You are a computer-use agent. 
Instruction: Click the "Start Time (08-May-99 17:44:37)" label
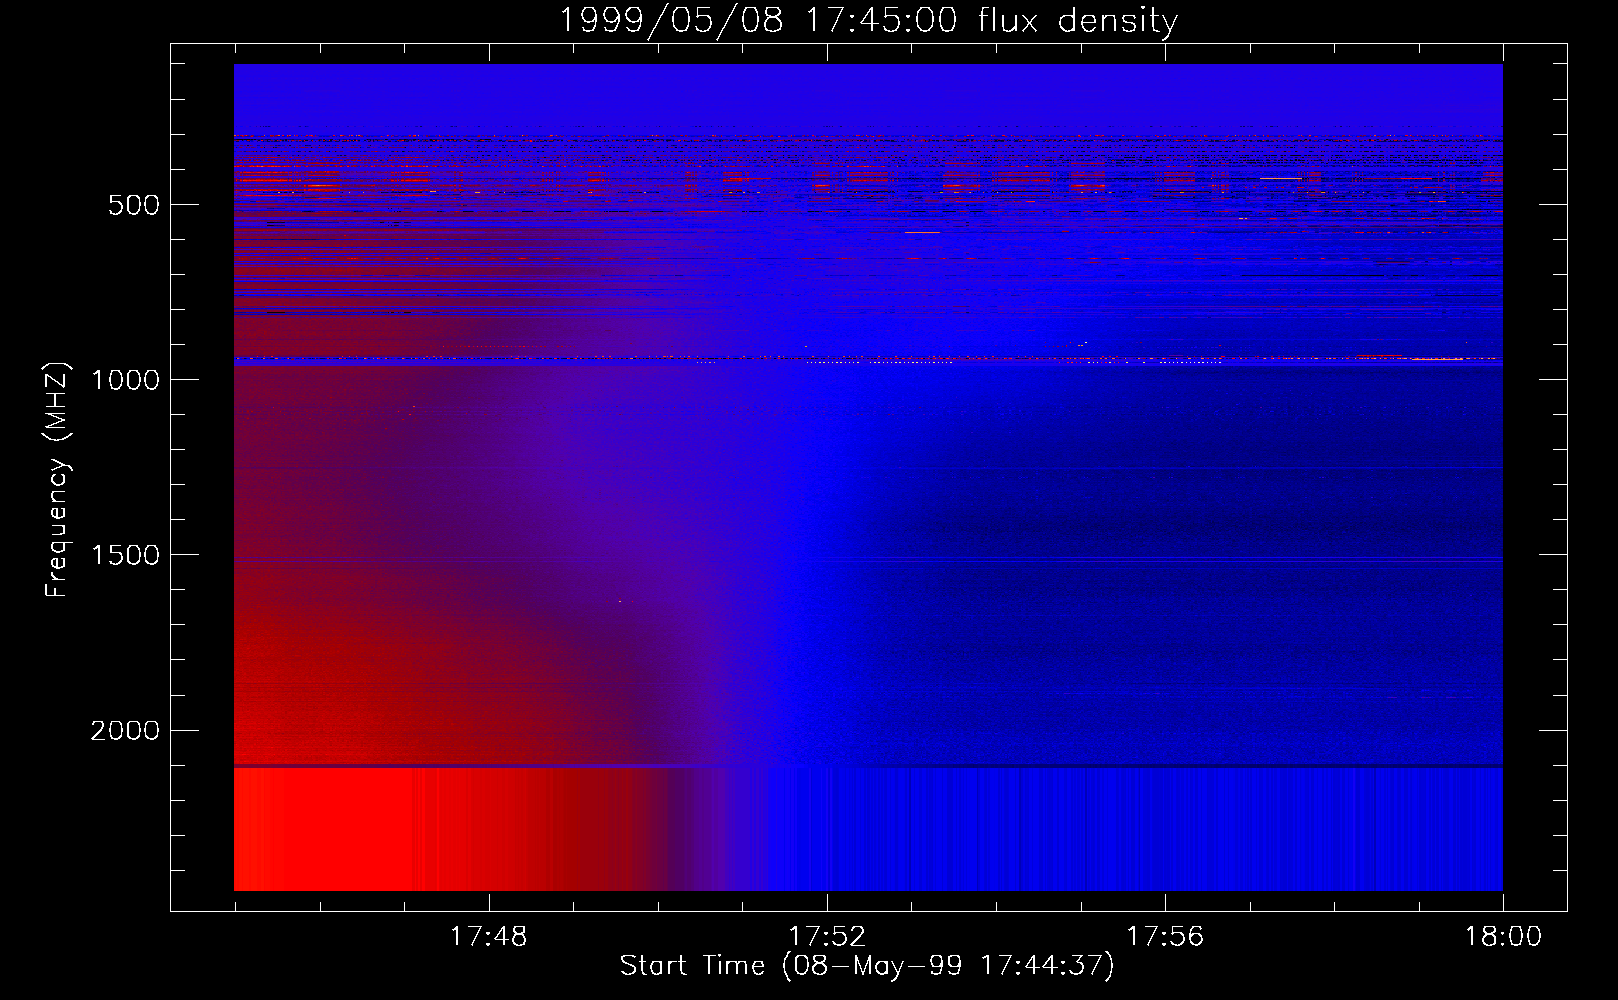click(x=867, y=966)
